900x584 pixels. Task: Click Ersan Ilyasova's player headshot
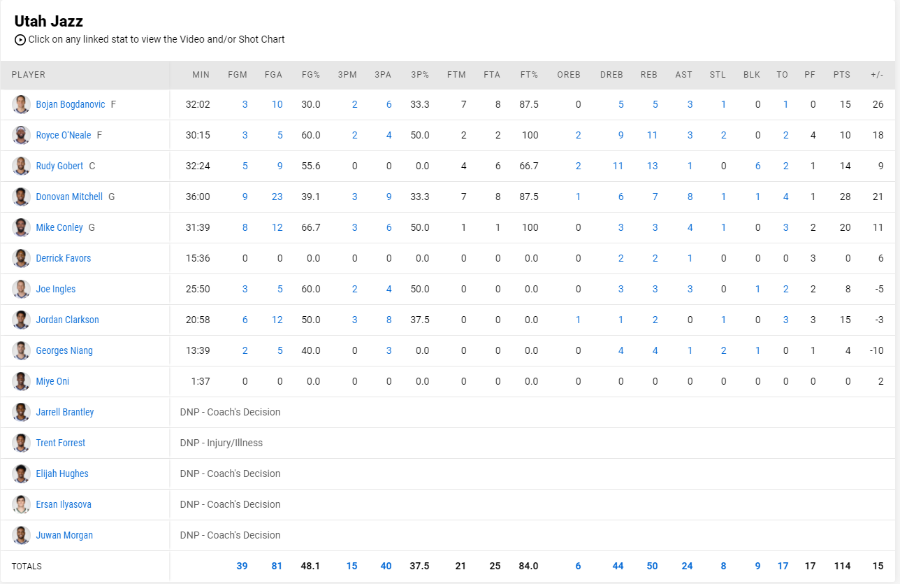point(21,504)
